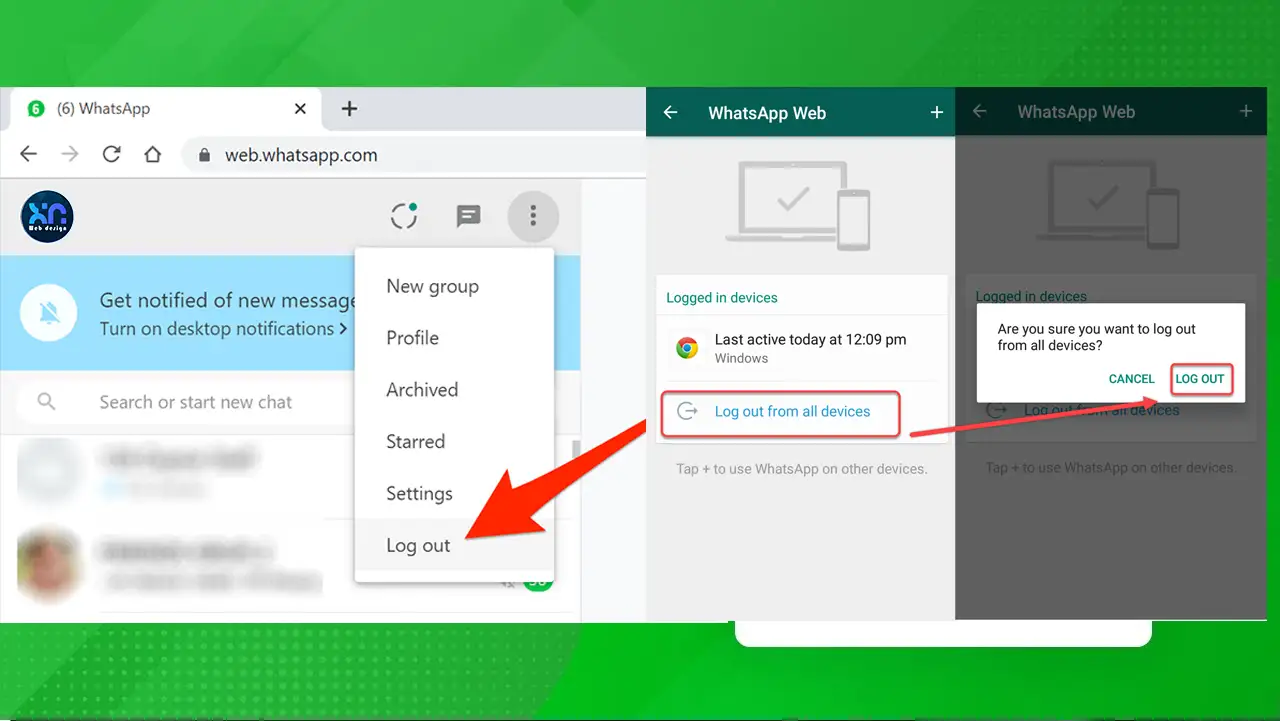Confirm with the LOG OUT button

1200,379
